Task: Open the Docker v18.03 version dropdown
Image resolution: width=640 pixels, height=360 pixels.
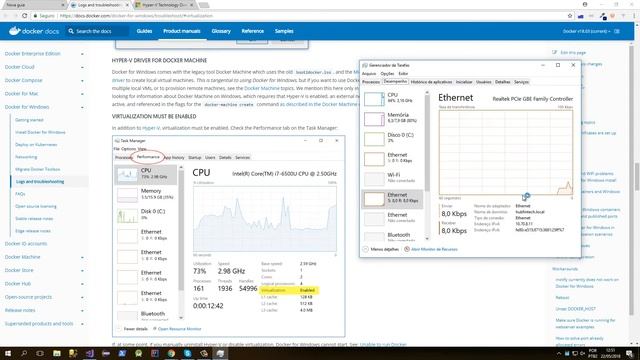Action: tap(586, 31)
